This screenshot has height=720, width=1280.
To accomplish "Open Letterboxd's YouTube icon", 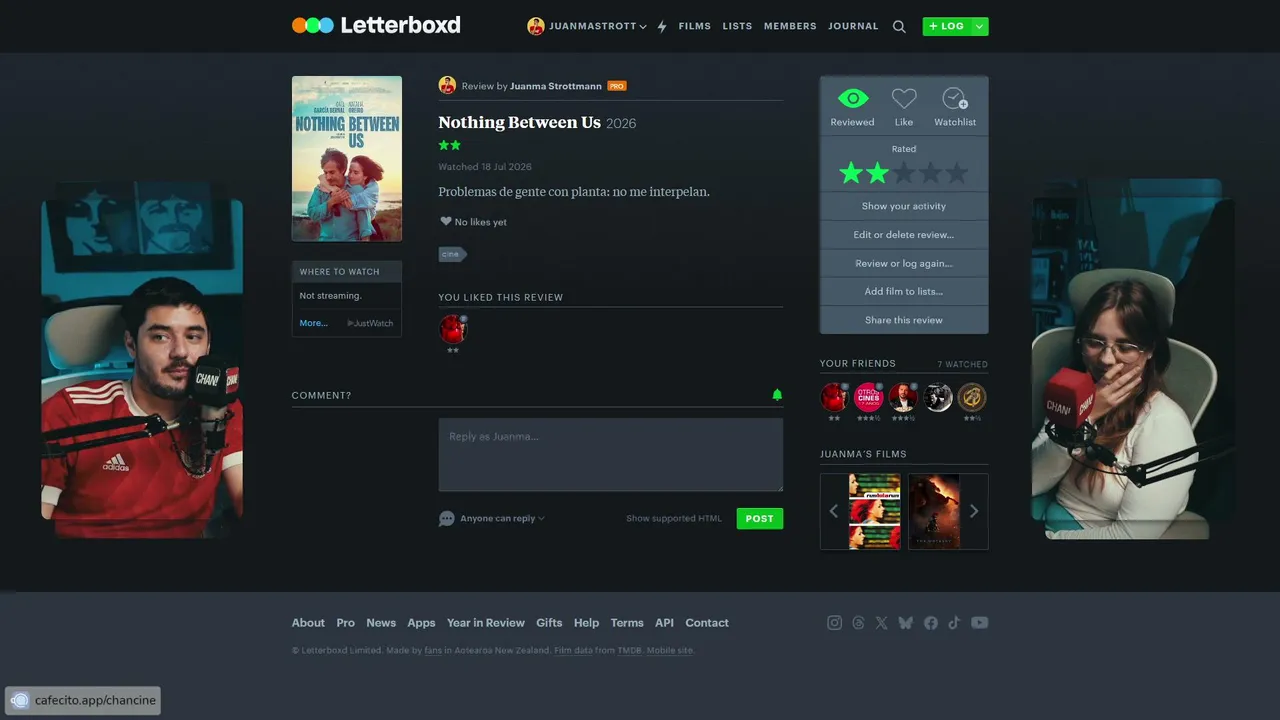I will [980, 623].
